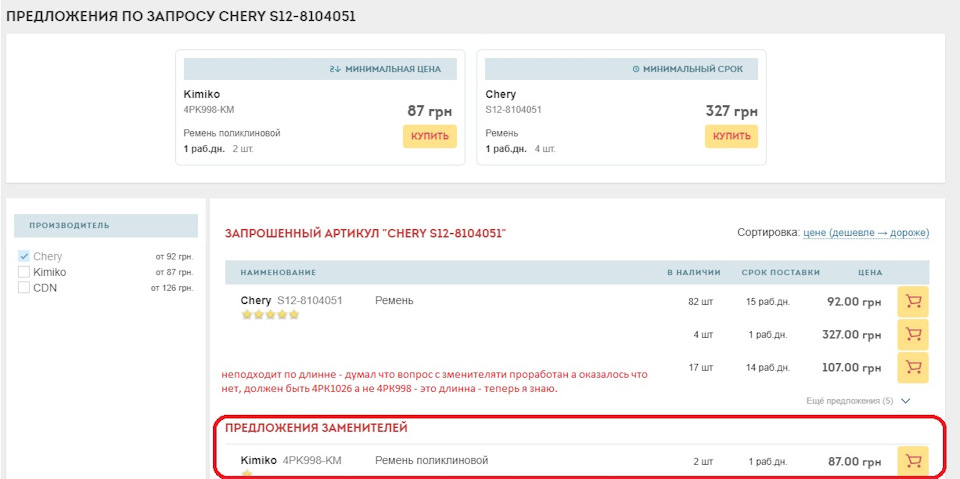Check the Kimiko manufacturer filter

[x=24, y=272]
